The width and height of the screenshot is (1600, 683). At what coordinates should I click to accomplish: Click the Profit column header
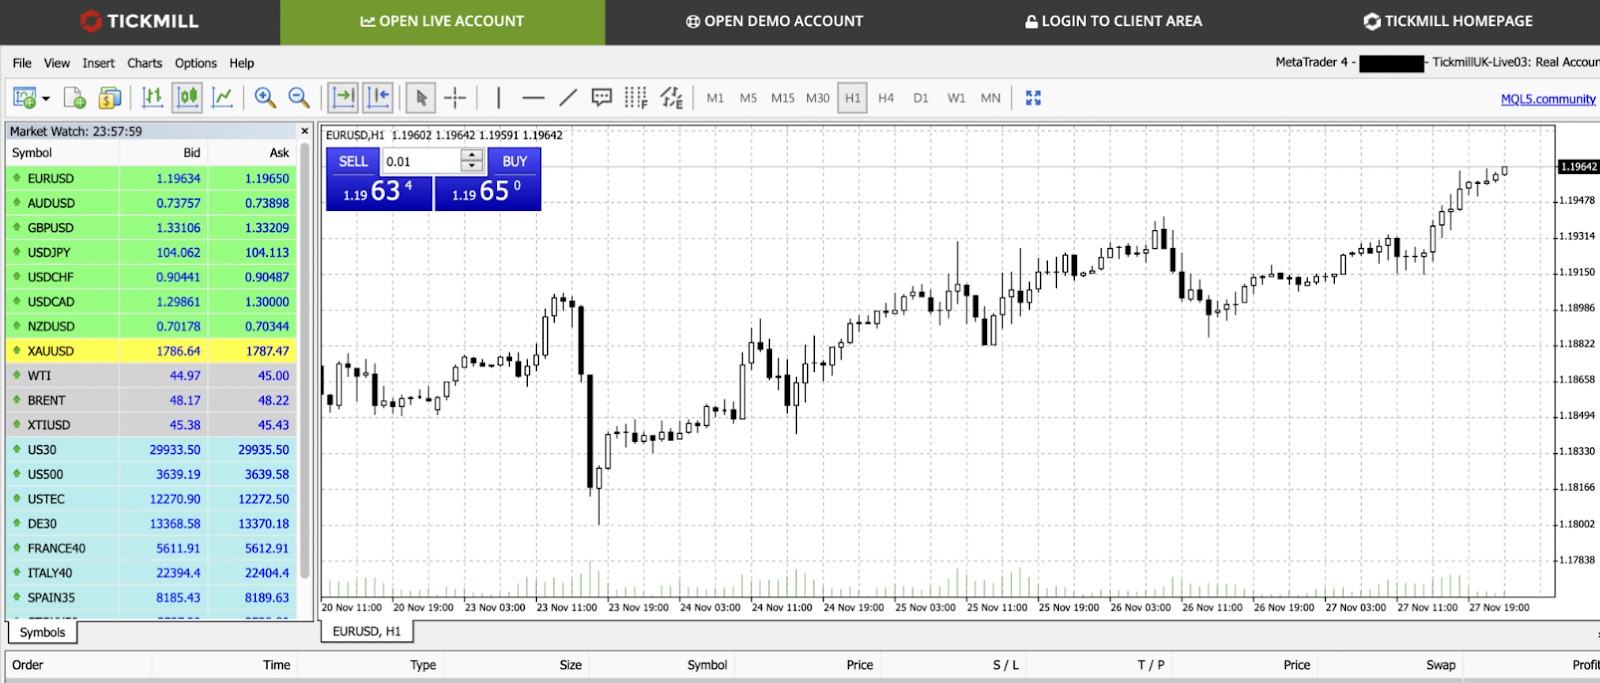pos(1585,665)
